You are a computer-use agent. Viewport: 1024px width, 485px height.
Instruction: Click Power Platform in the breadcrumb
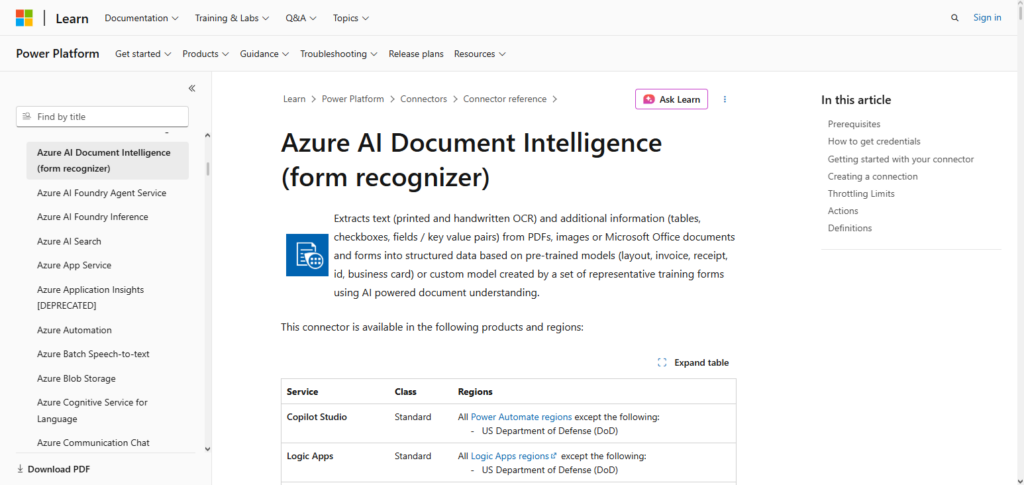(x=353, y=99)
